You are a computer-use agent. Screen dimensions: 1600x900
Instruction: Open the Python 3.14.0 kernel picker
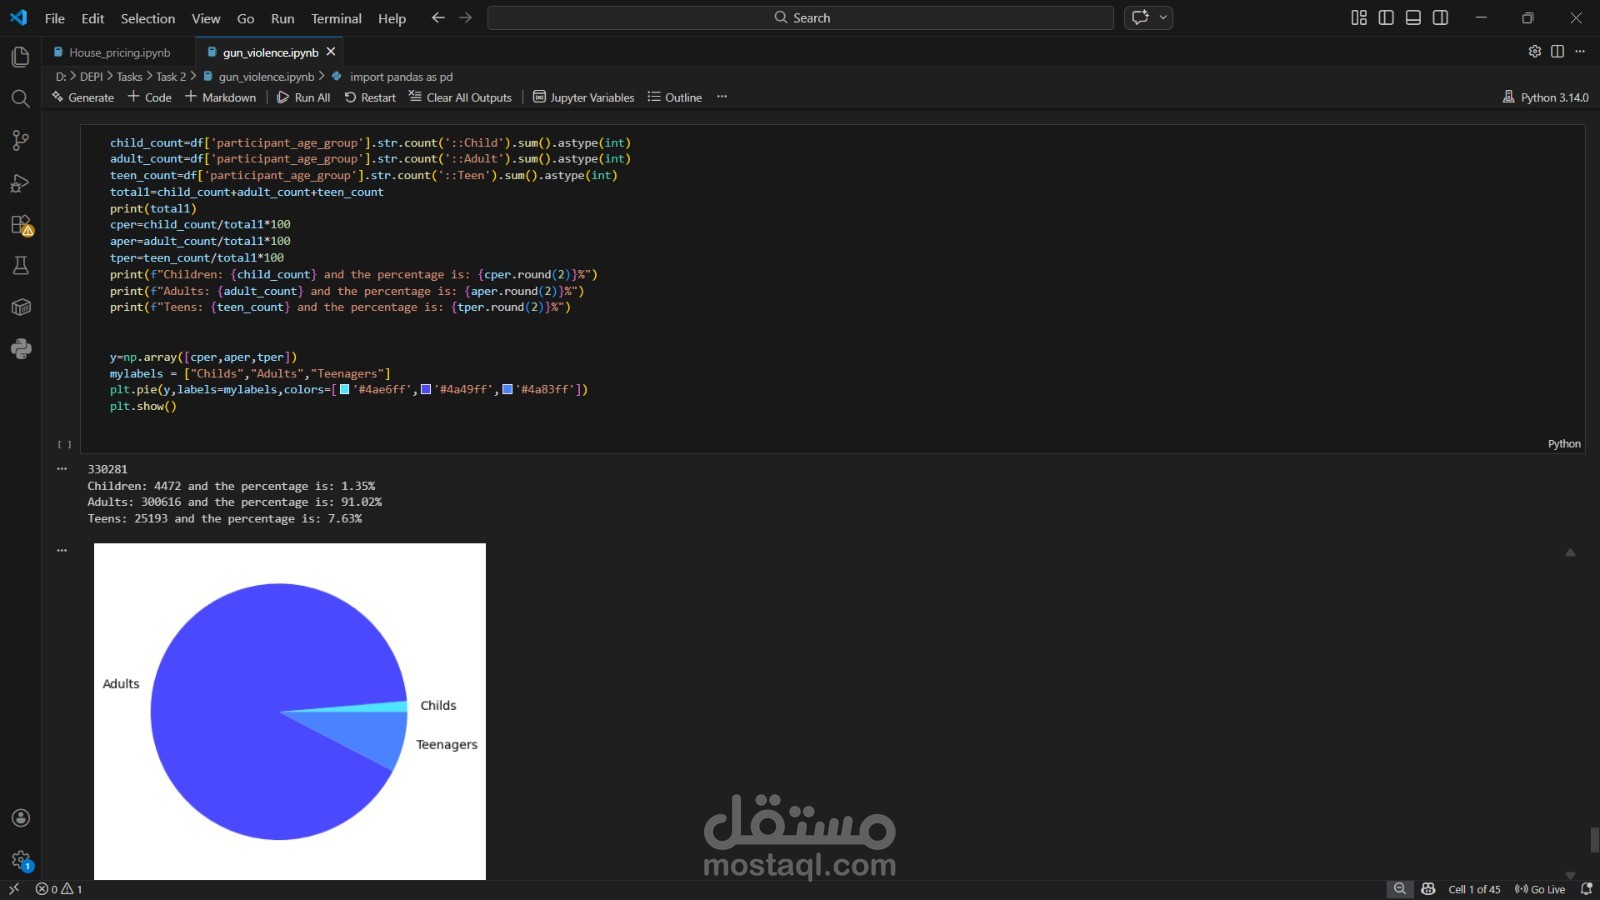click(x=1545, y=97)
